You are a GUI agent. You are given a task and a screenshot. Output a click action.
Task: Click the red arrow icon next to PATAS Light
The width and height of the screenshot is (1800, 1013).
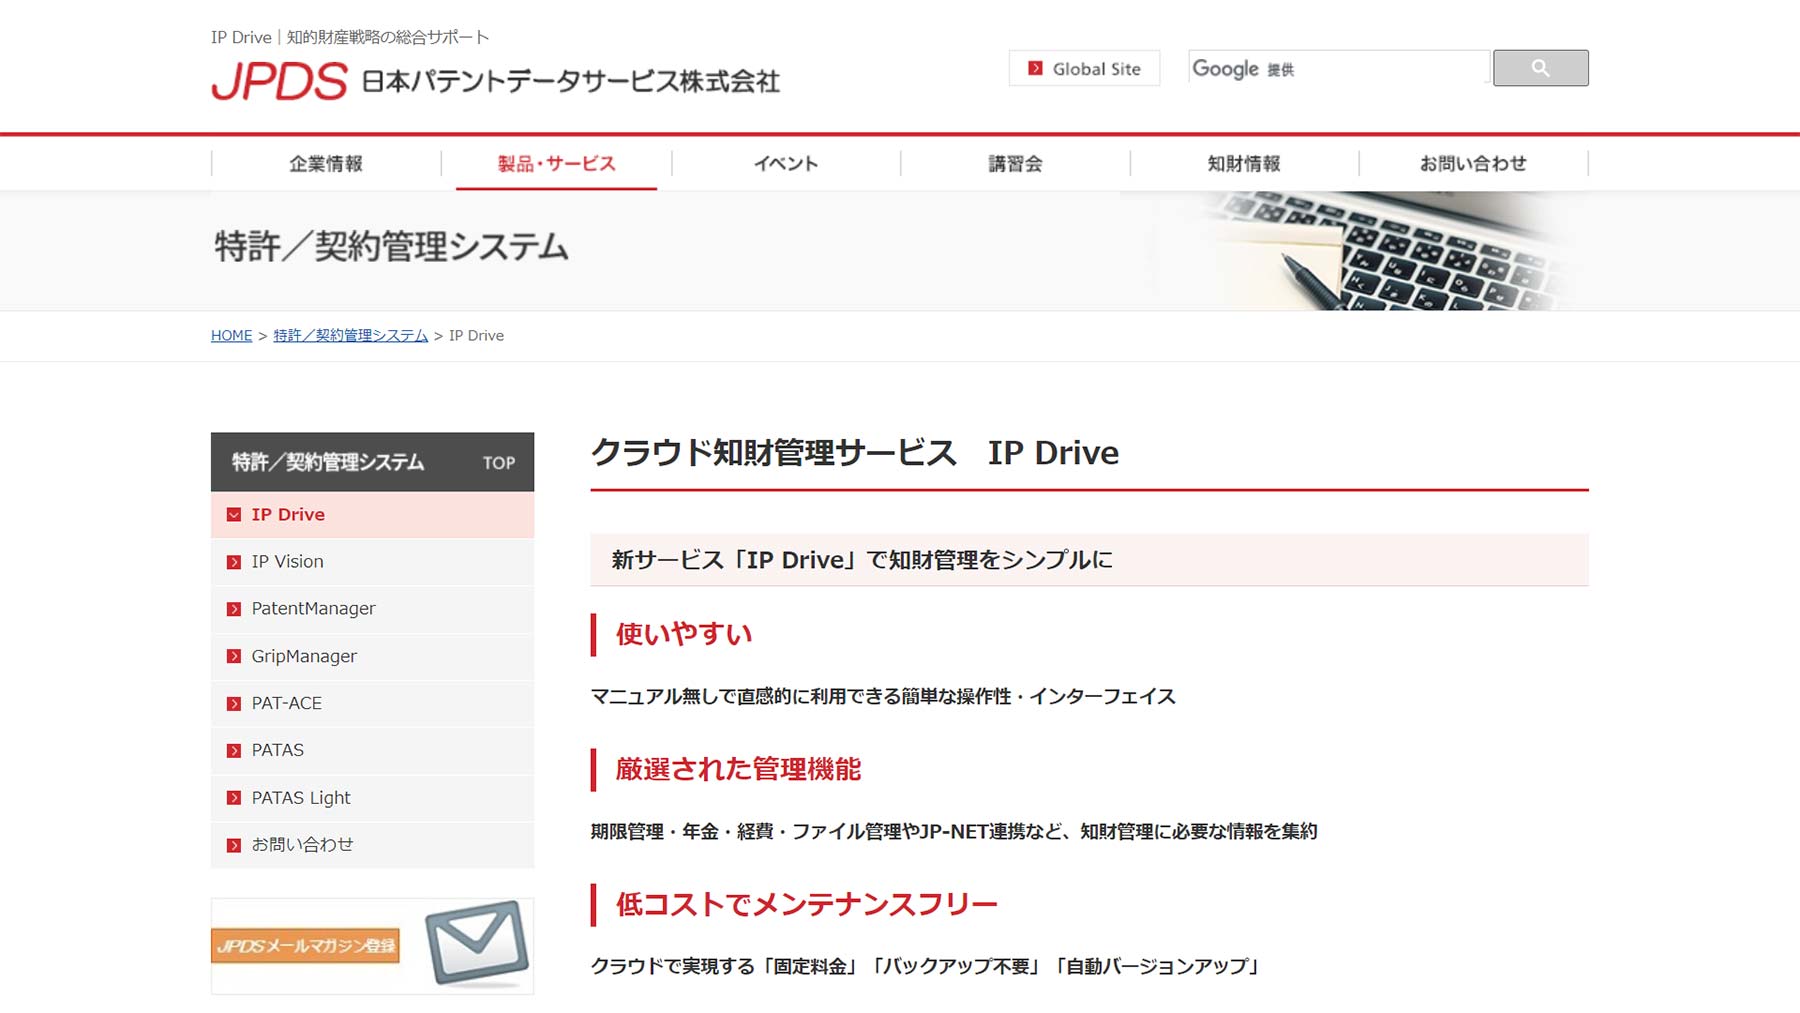pos(234,798)
